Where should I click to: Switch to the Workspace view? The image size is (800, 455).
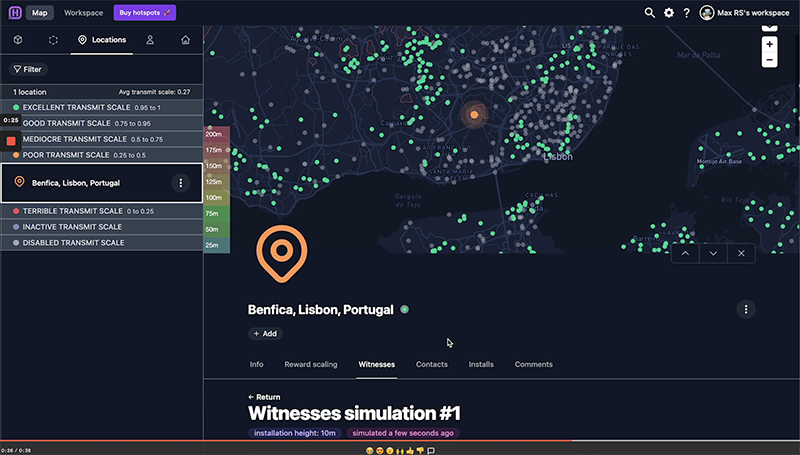[x=83, y=13]
